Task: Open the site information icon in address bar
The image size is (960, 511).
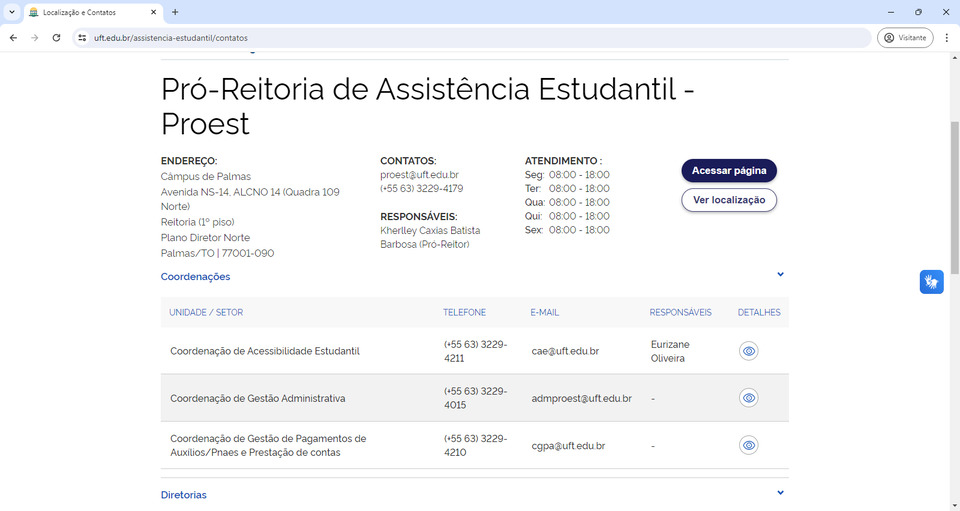Action: pos(83,38)
